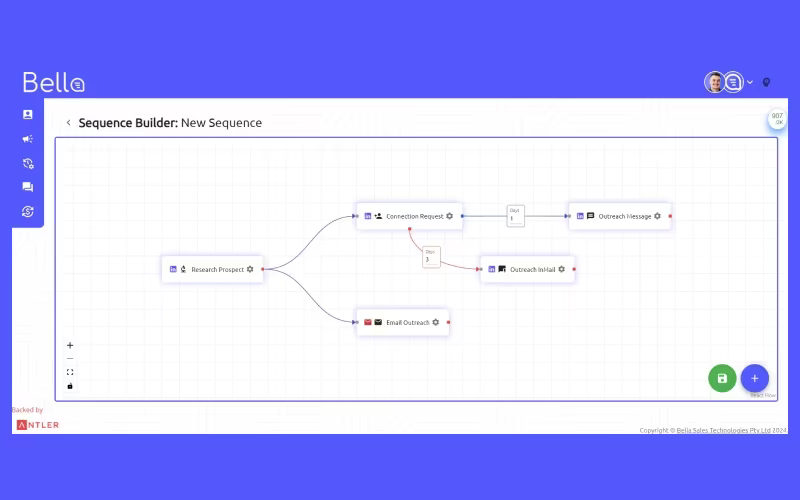The height and width of the screenshot is (500, 800).
Task: Zoom in the canvas with plus control
Action: (70, 345)
